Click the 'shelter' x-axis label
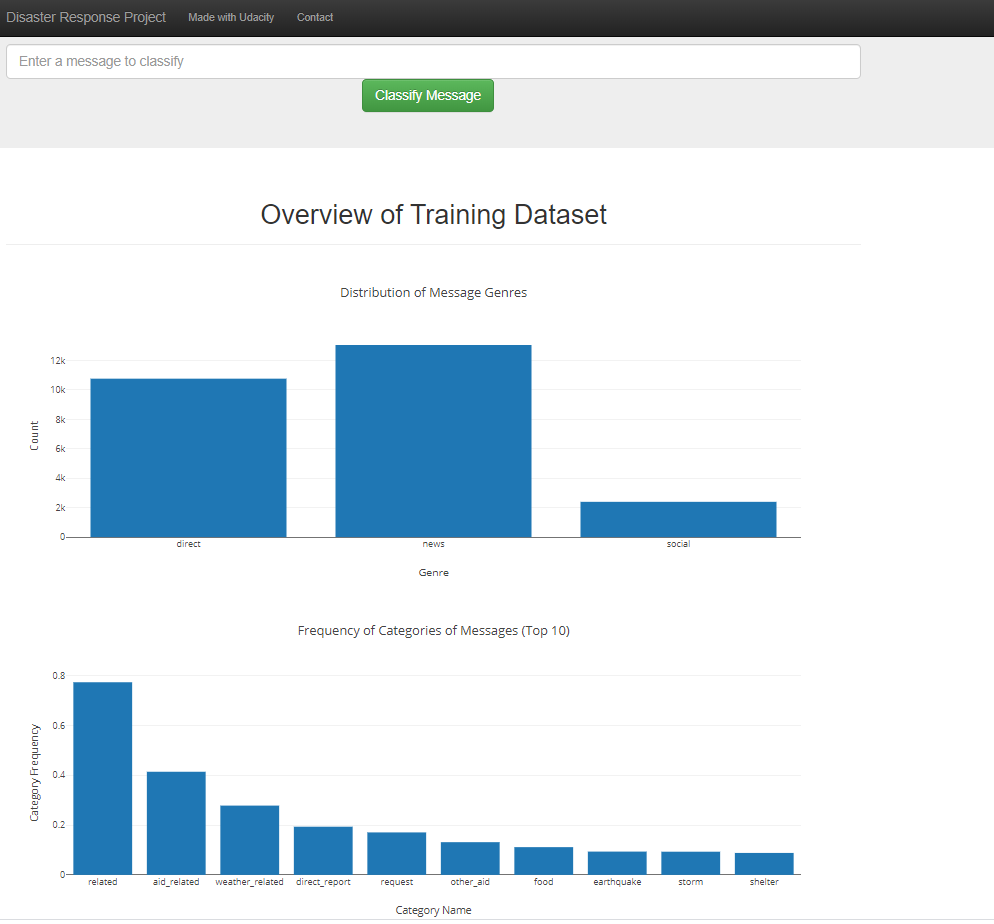 click(x=765, y=882)
